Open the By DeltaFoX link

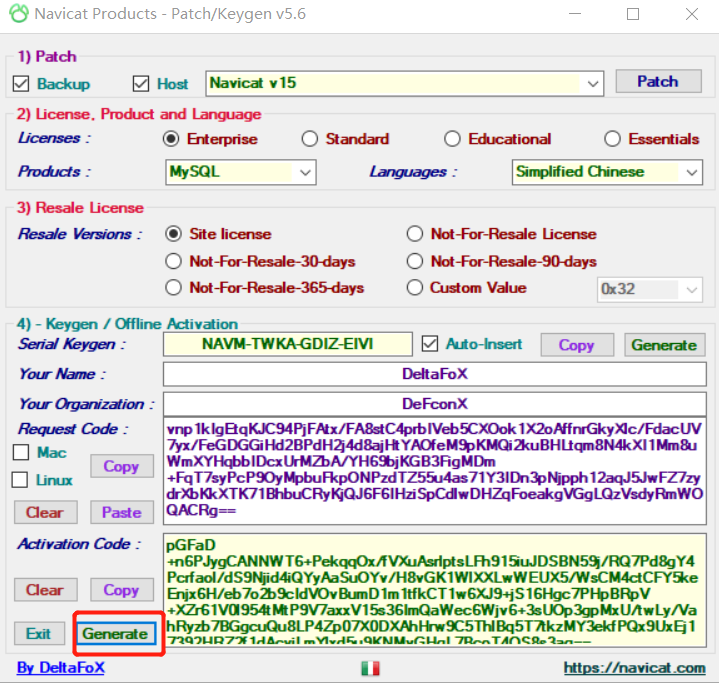coord(61,667)
